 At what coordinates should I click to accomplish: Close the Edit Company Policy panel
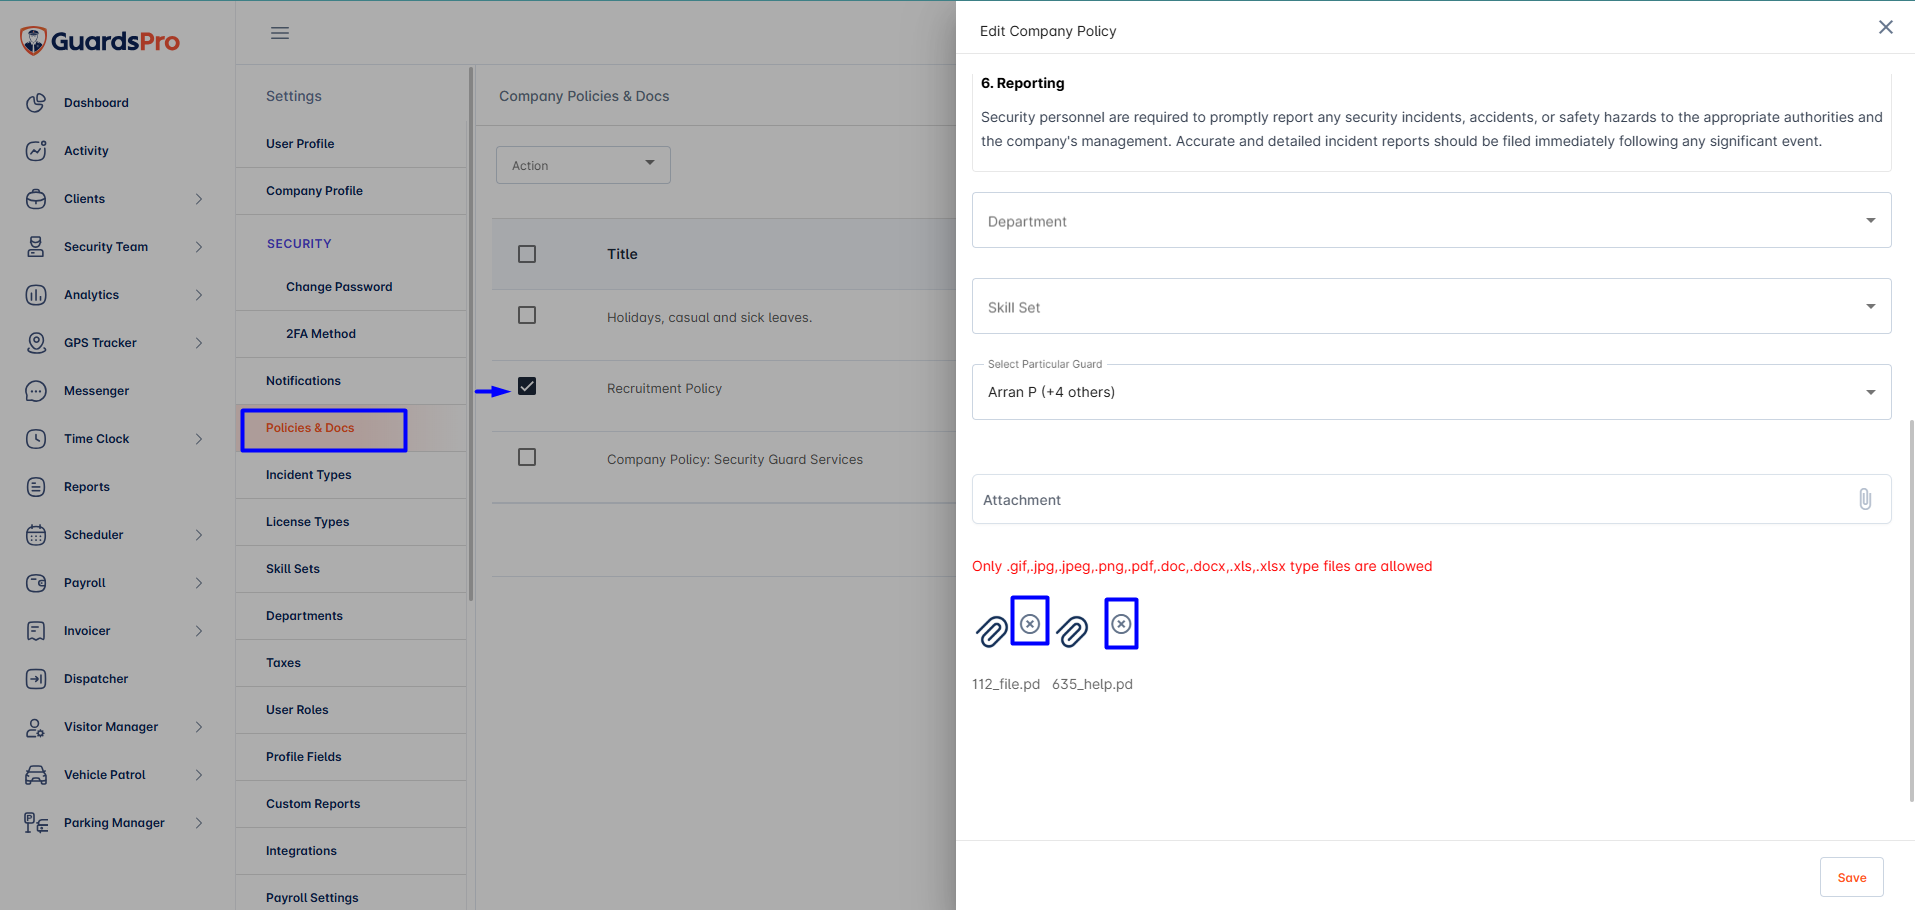pos(1886,27)
